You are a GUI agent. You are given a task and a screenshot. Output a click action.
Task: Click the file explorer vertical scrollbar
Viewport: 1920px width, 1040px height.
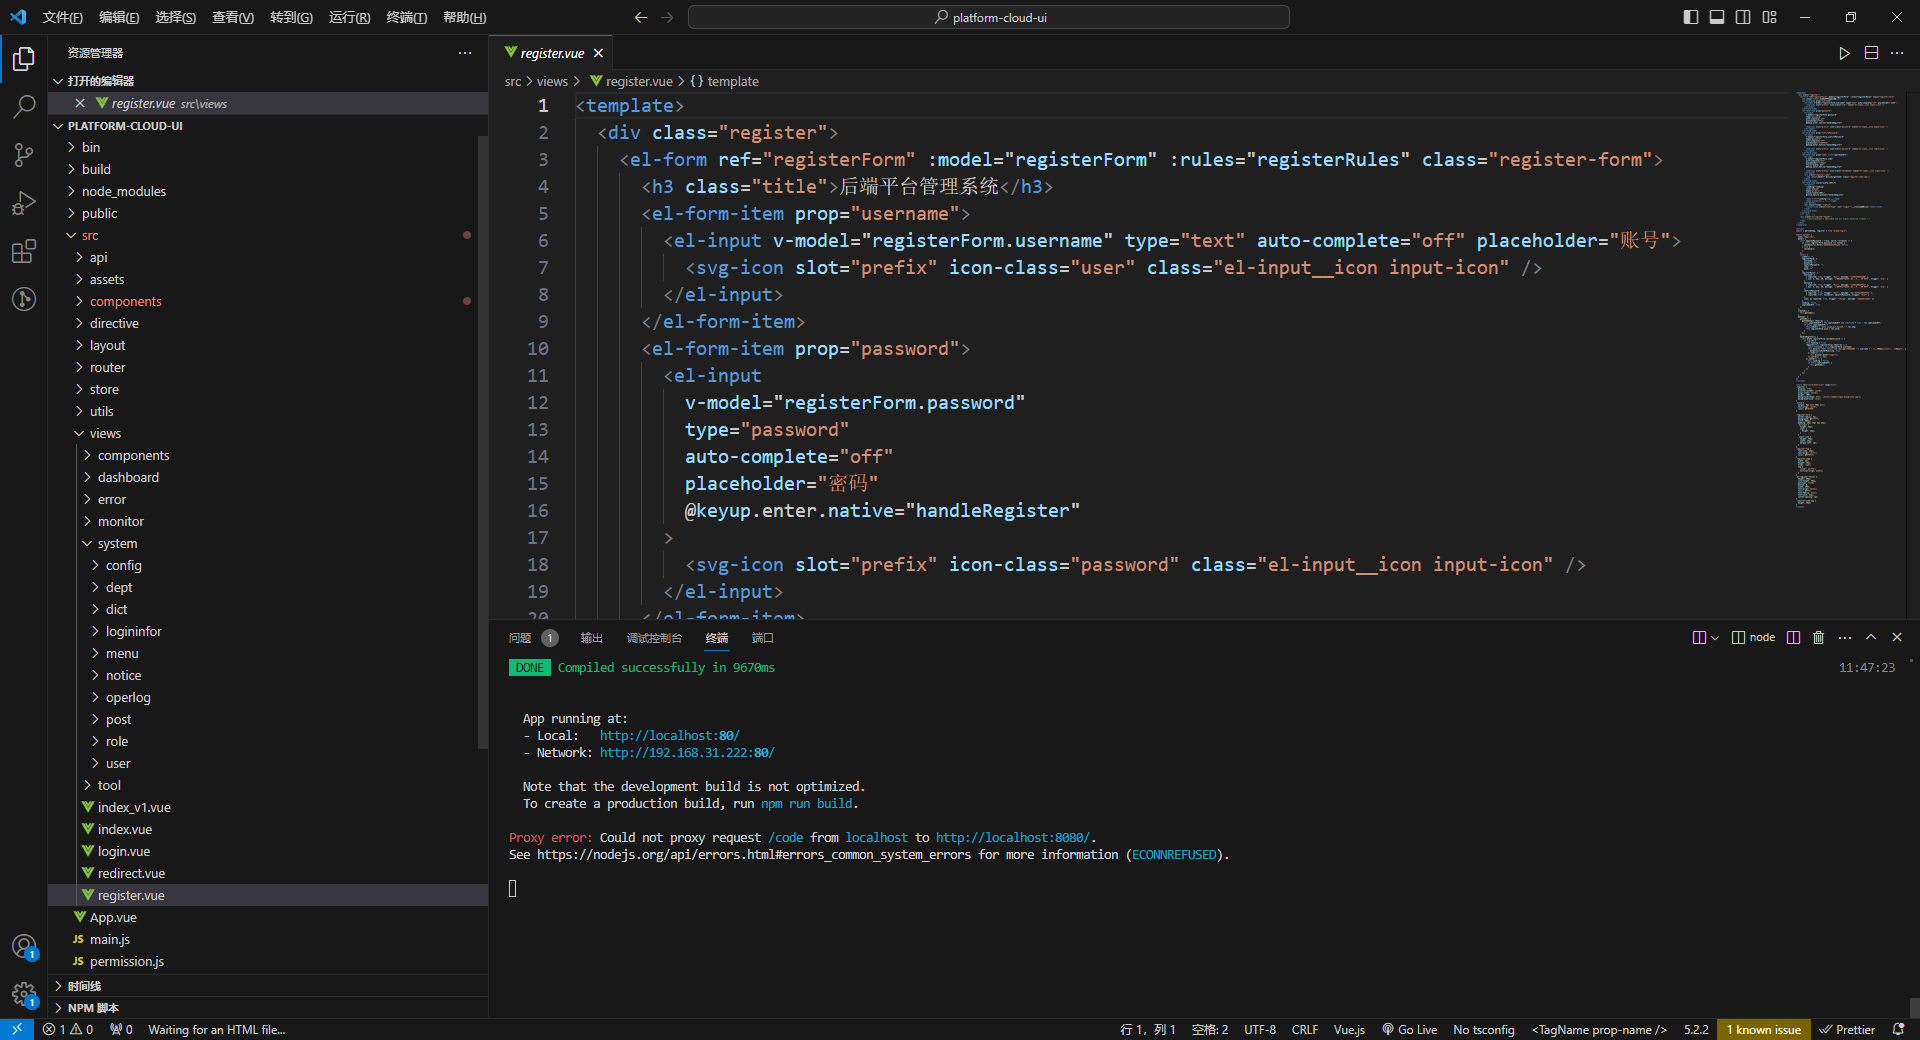coord(483,440)
